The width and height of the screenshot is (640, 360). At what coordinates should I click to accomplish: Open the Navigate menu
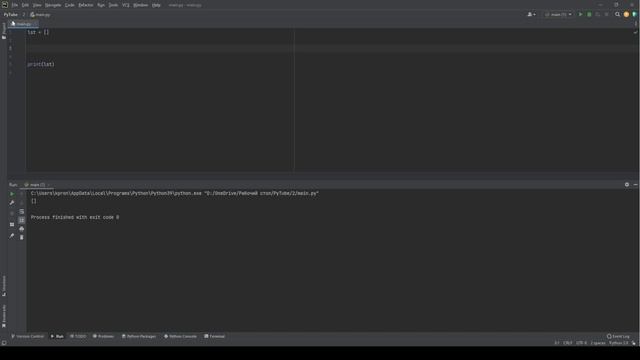click(53, 5)
